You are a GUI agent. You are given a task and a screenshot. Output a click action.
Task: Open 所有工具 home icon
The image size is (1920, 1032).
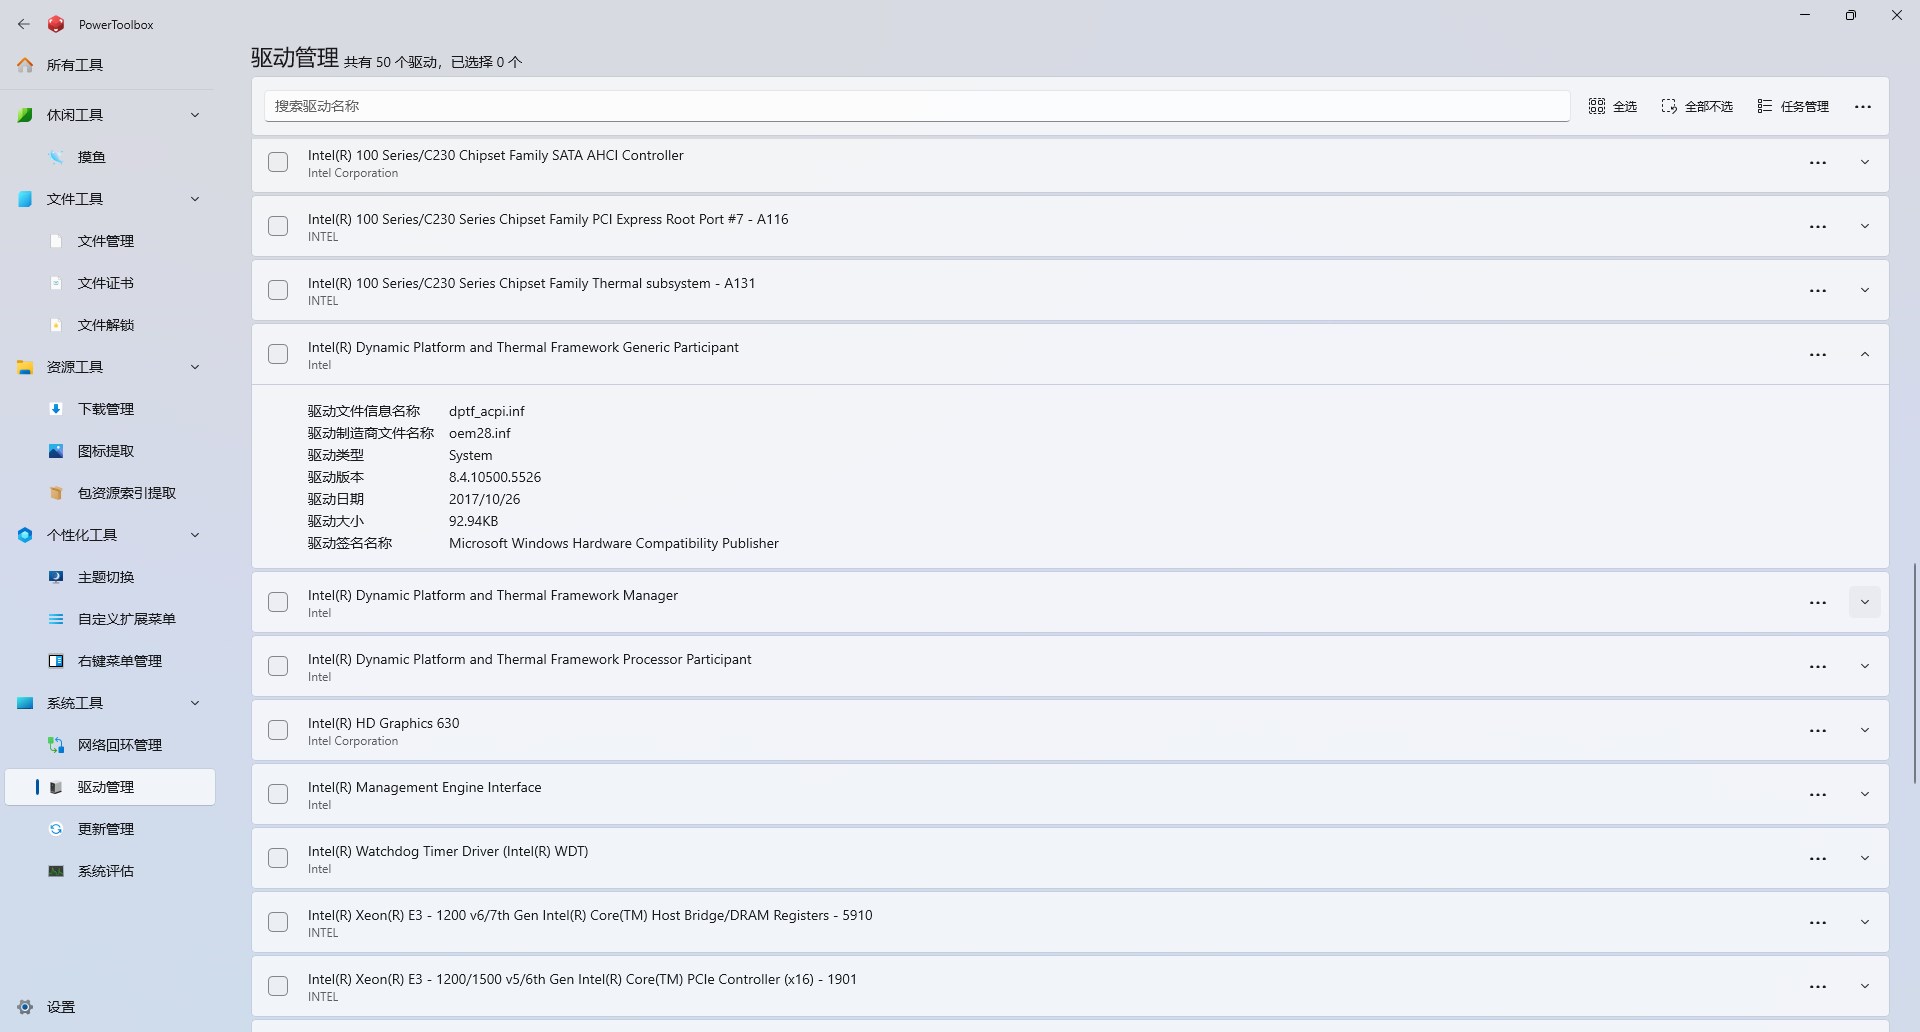pyautogui.click(x=25, y=65)
